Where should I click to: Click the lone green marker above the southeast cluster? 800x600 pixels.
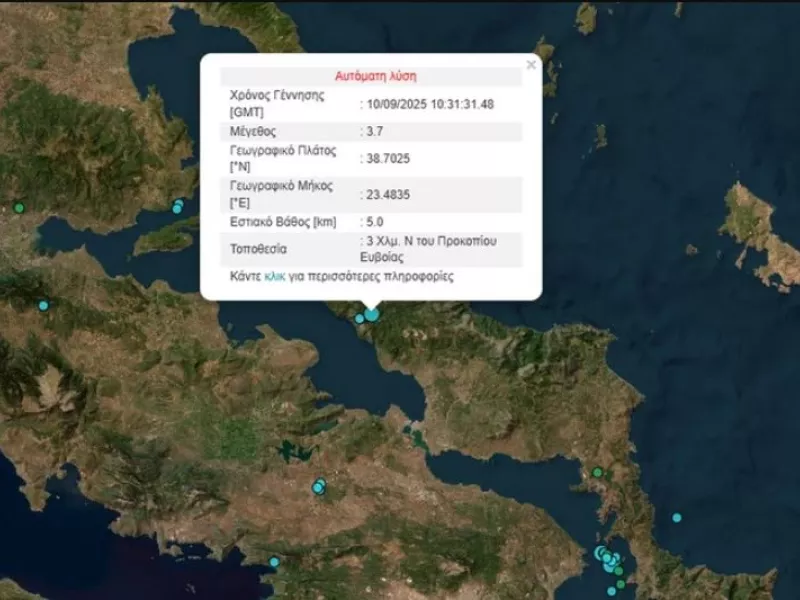[597, 472]
